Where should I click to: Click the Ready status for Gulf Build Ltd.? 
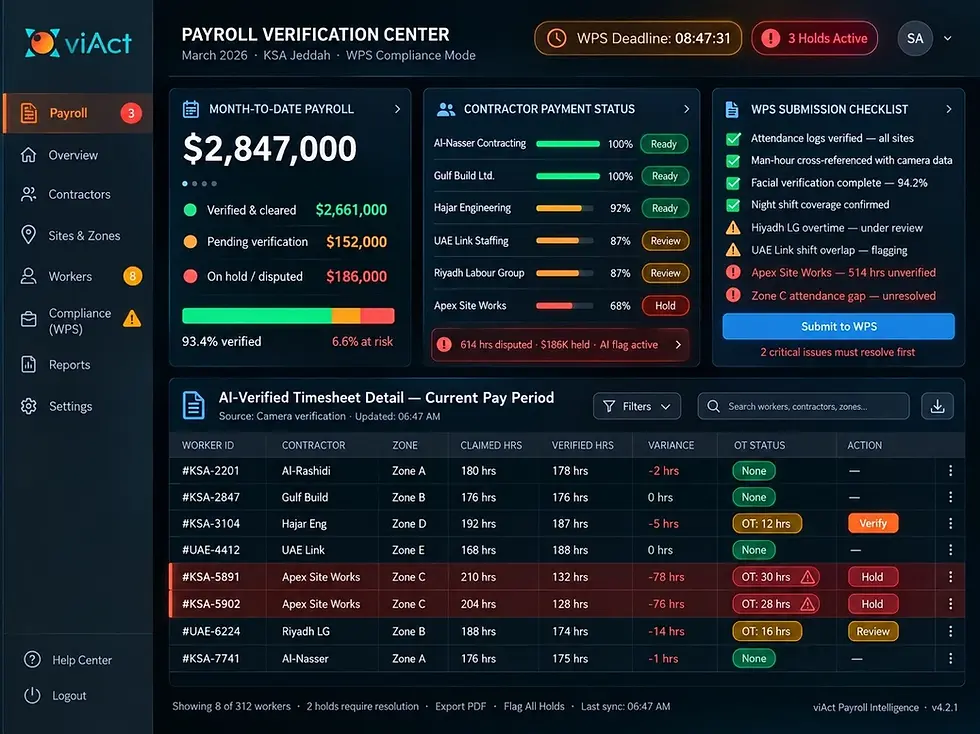click(665, 176)
